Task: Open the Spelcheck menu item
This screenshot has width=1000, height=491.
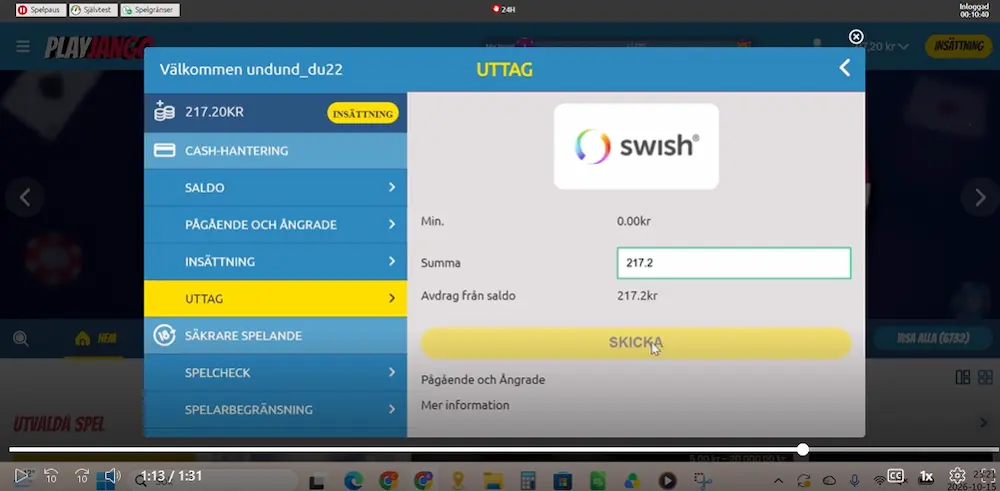Action: [276, 372]
